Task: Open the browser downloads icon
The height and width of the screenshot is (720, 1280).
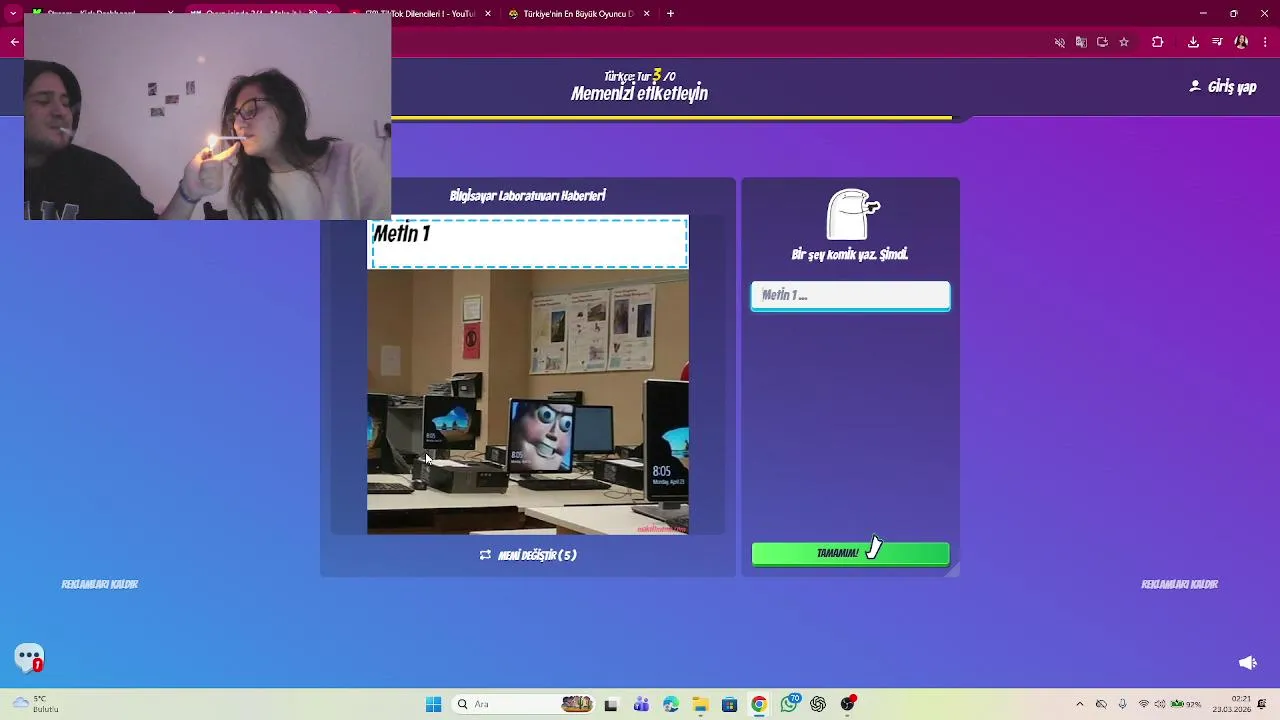Action: click(x=1193, y=42)
